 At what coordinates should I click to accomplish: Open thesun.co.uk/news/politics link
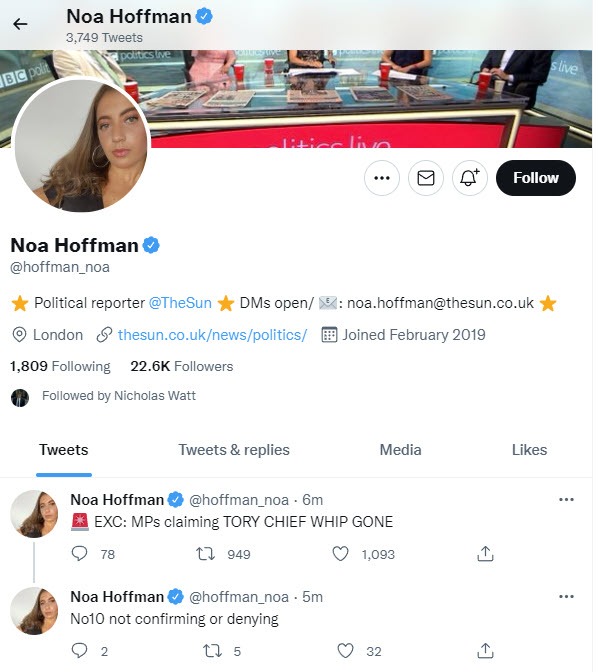[x=212, y=335]
